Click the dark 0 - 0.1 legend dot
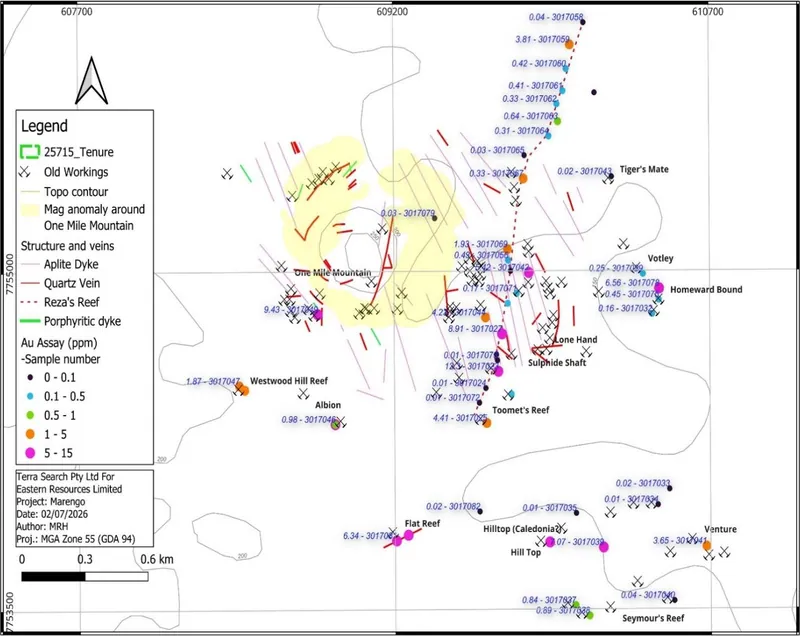Screen dimensions: 800x636 (30, 377)
